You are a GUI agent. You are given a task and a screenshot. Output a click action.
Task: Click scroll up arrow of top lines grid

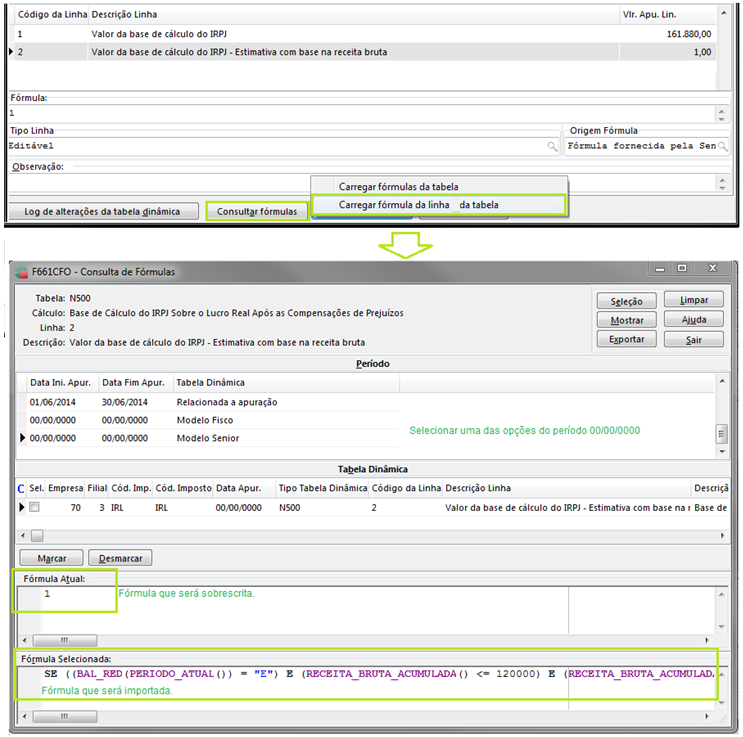[724, 13]
